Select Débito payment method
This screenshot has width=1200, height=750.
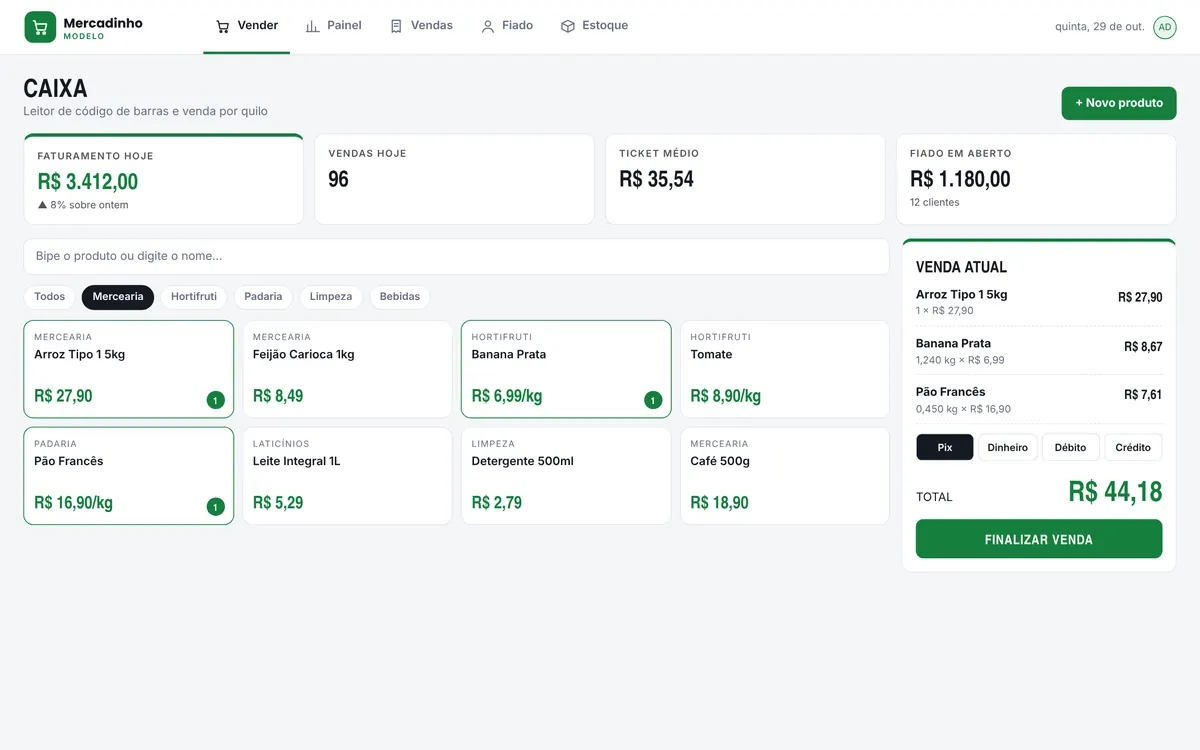(x=1070, y=447)
